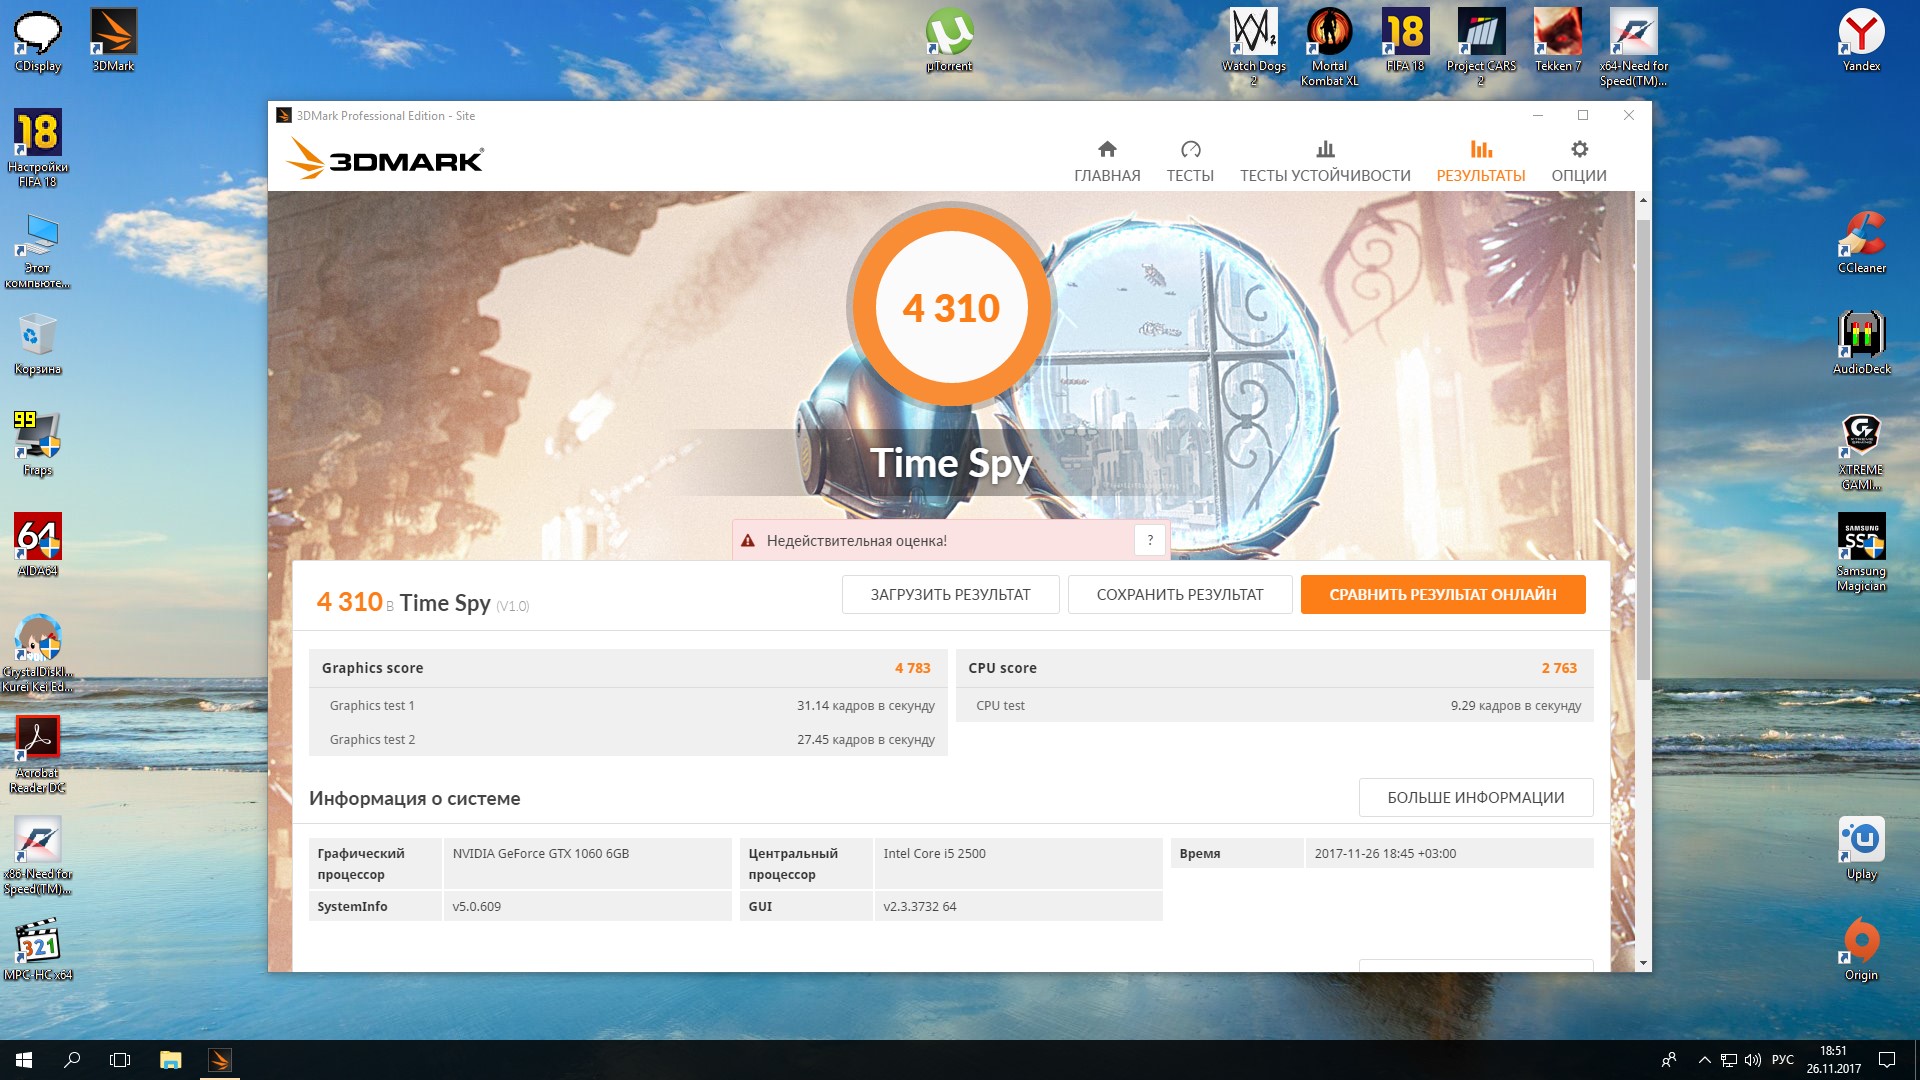Expand hidden system tray icons chevron
The image size is (1920, 1080).
tap(1703, 1060)
